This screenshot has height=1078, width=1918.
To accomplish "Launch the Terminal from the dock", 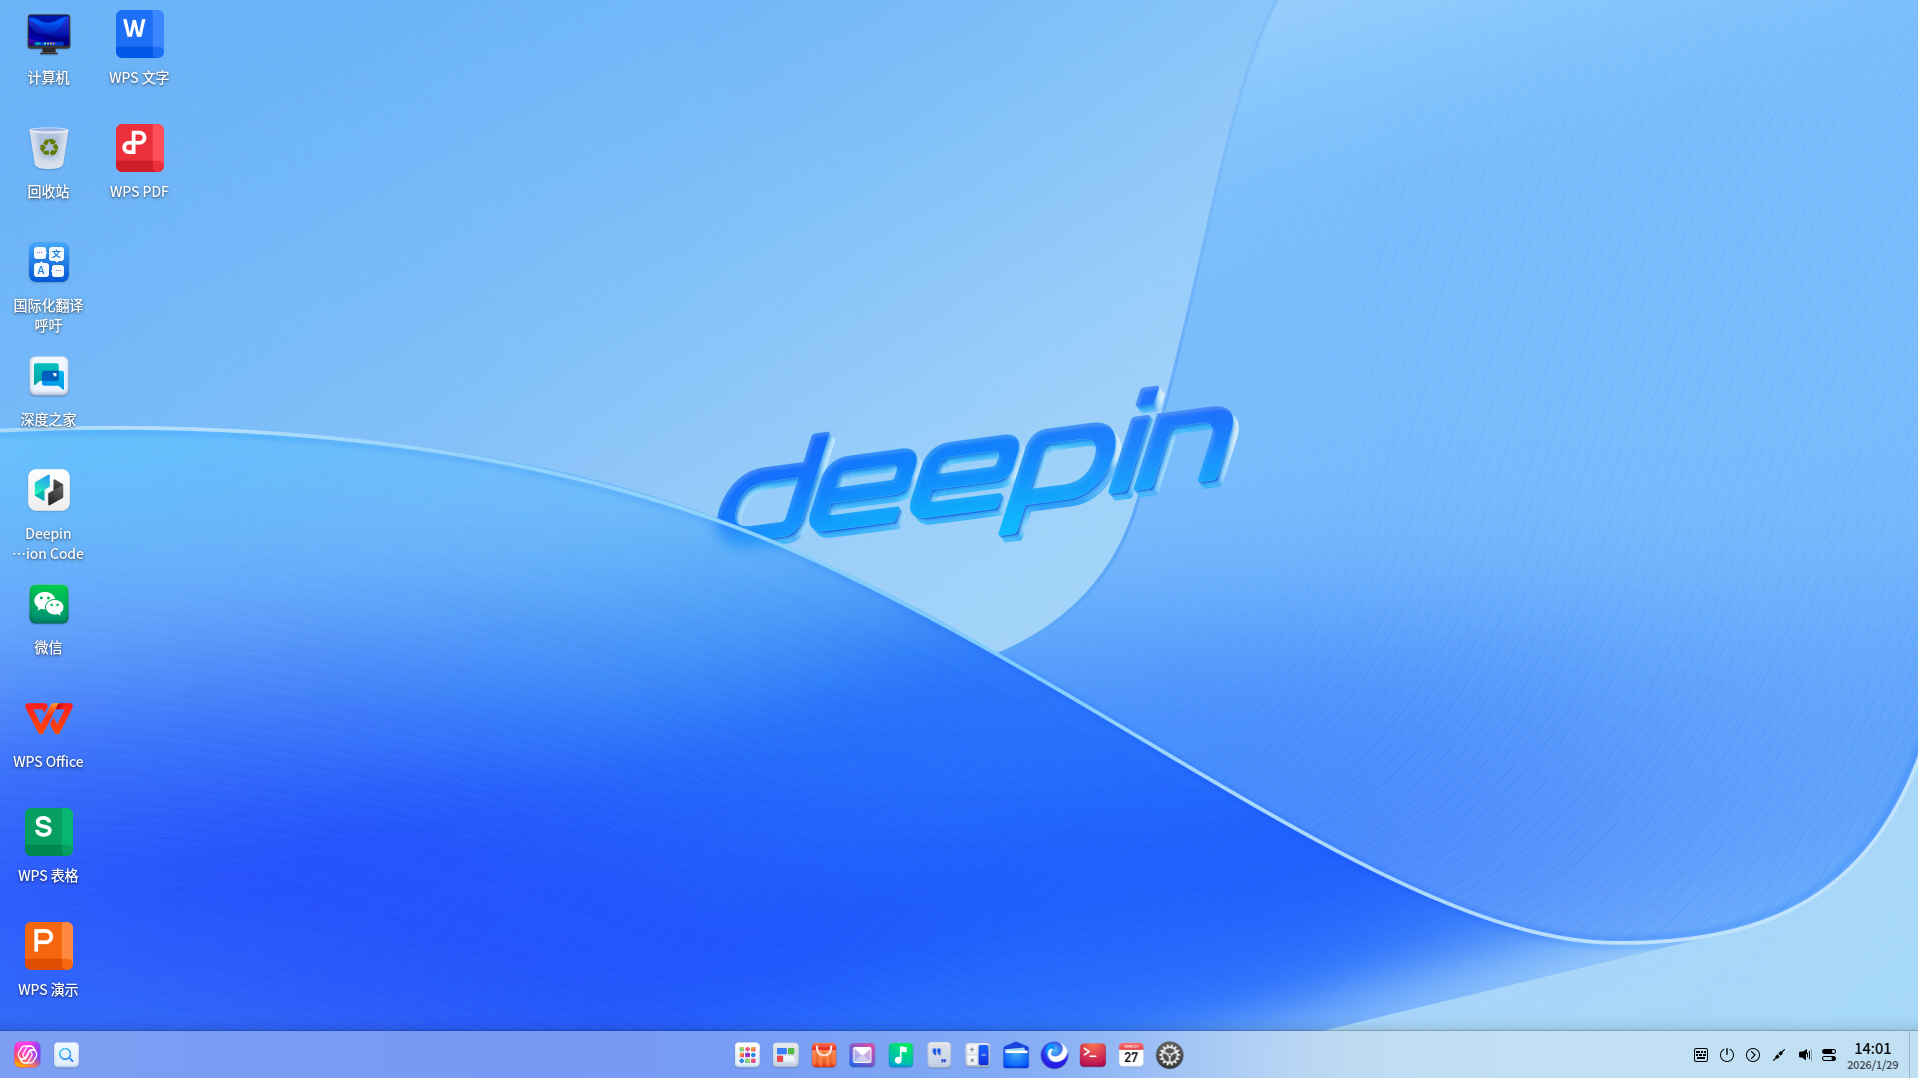I will pos(1092,1055).
